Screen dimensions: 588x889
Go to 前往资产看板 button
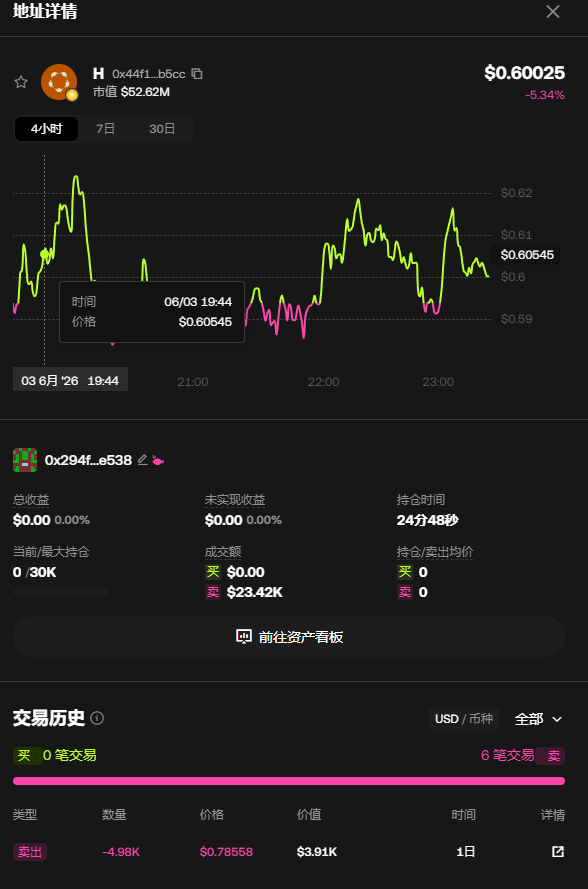click(x=289, y=637)
